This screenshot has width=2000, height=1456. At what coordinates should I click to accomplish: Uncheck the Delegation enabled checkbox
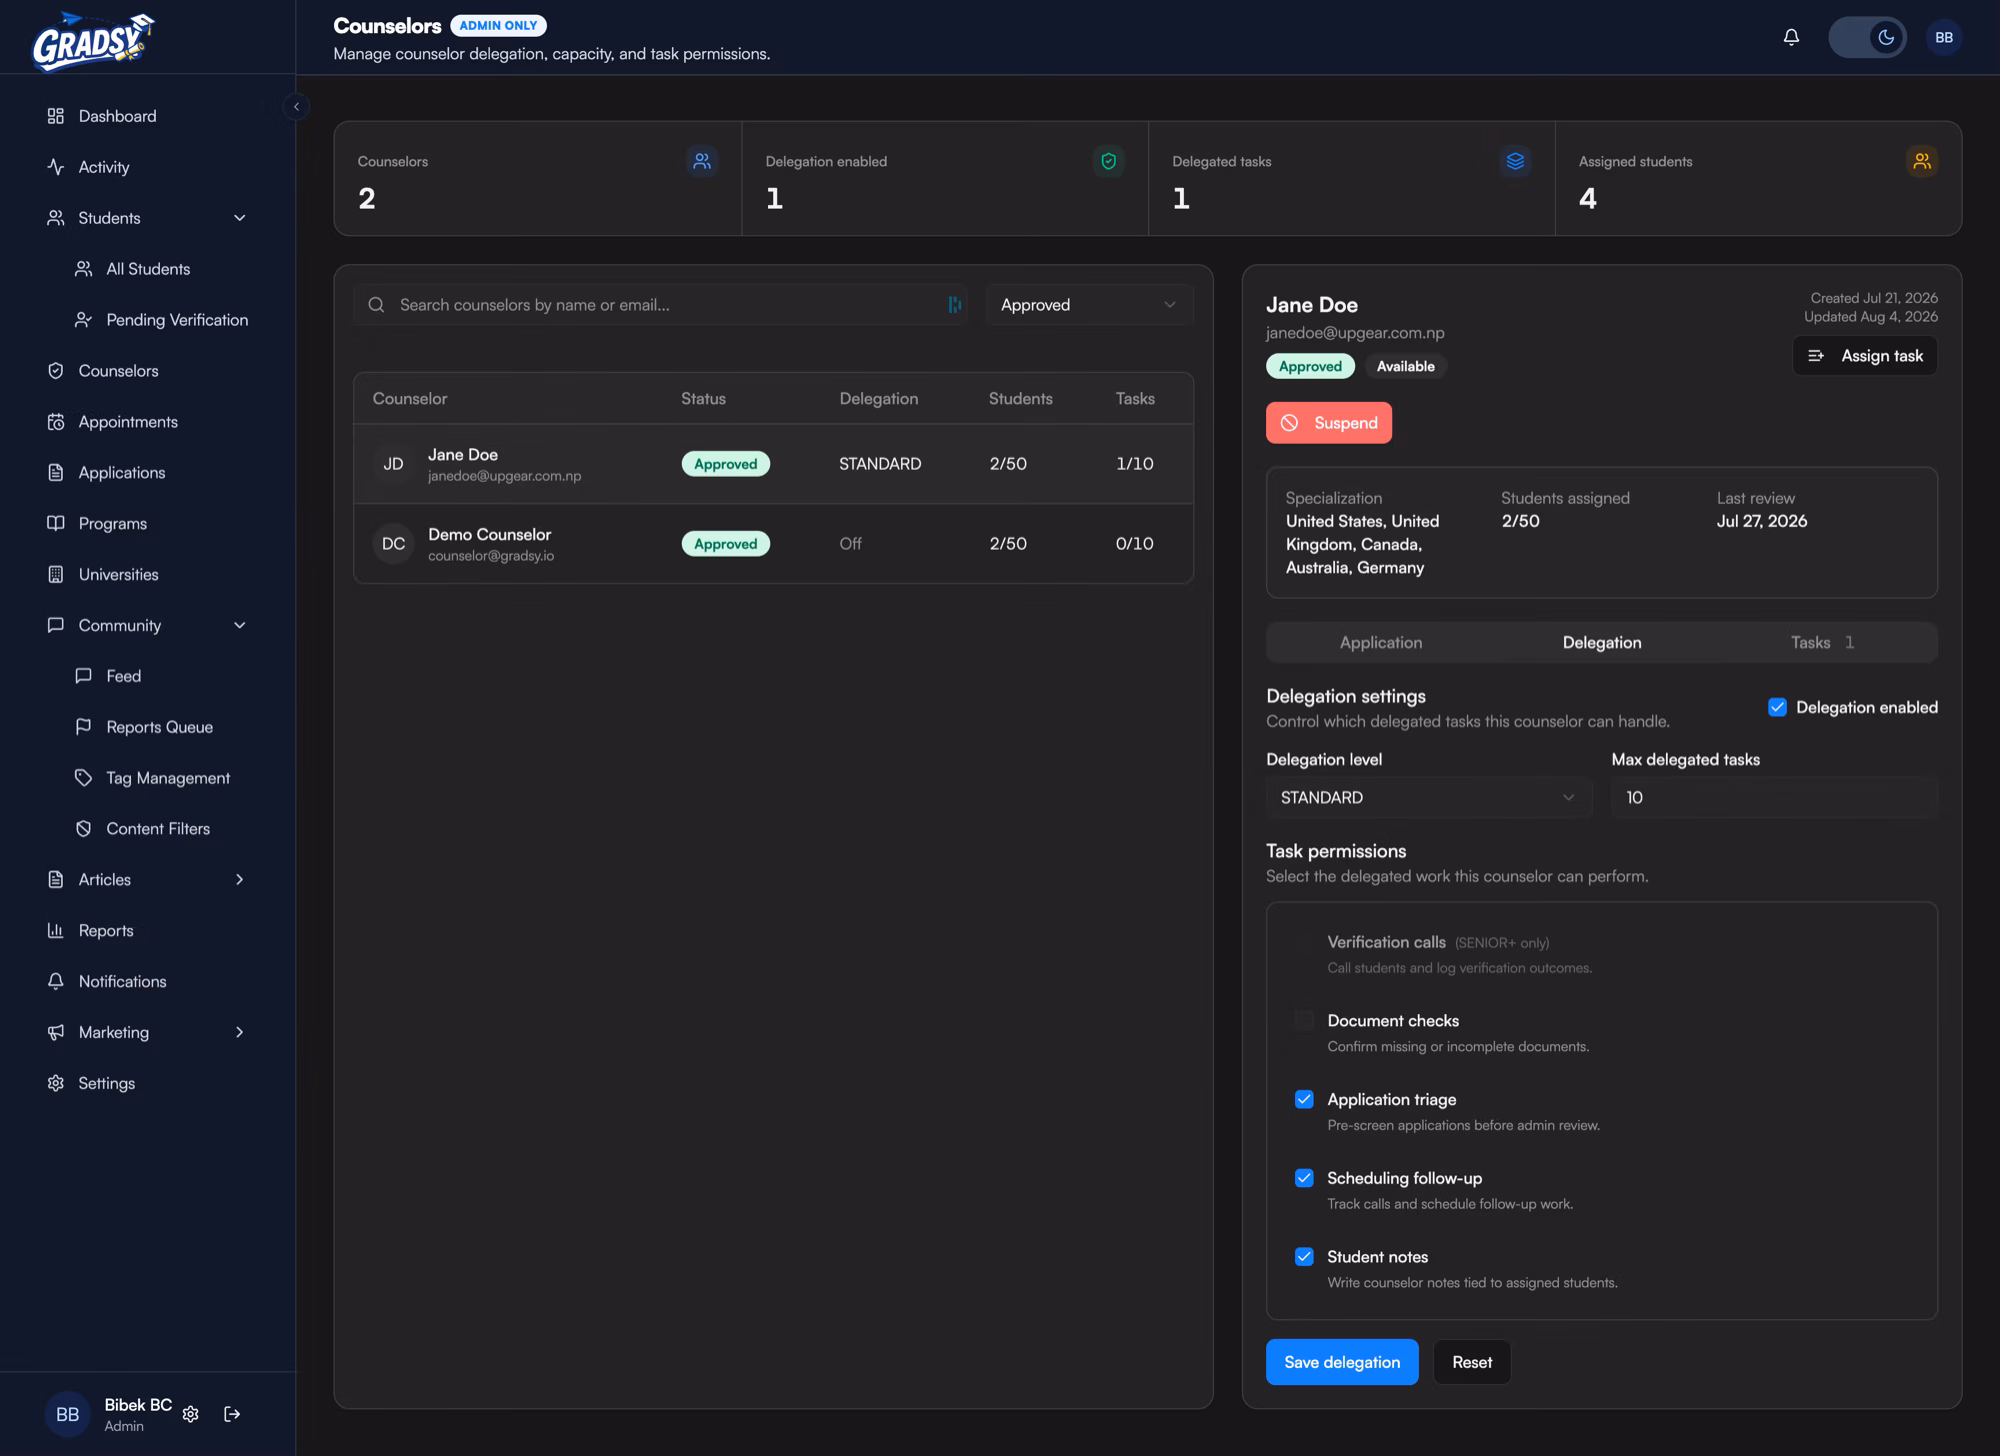tap(1777, 707)
